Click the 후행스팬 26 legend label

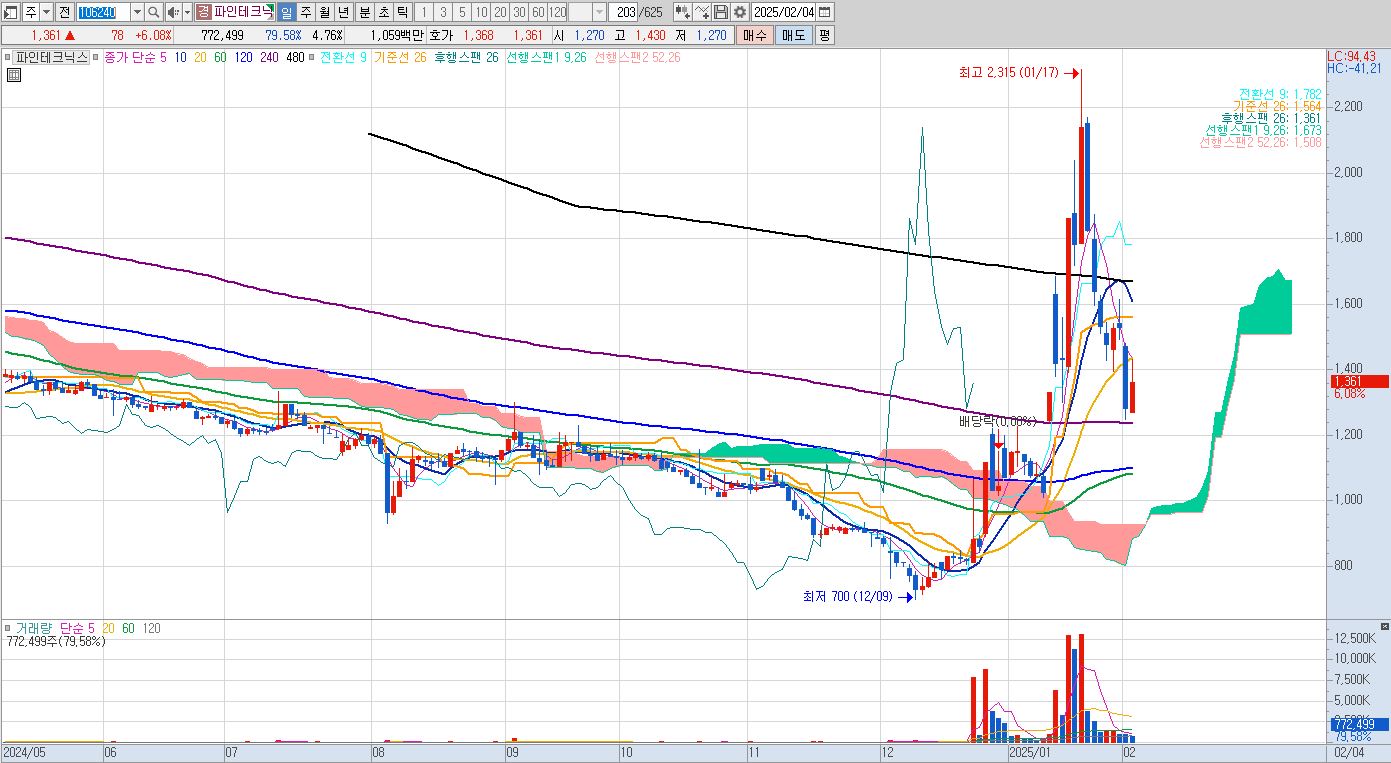coord(464,58)
